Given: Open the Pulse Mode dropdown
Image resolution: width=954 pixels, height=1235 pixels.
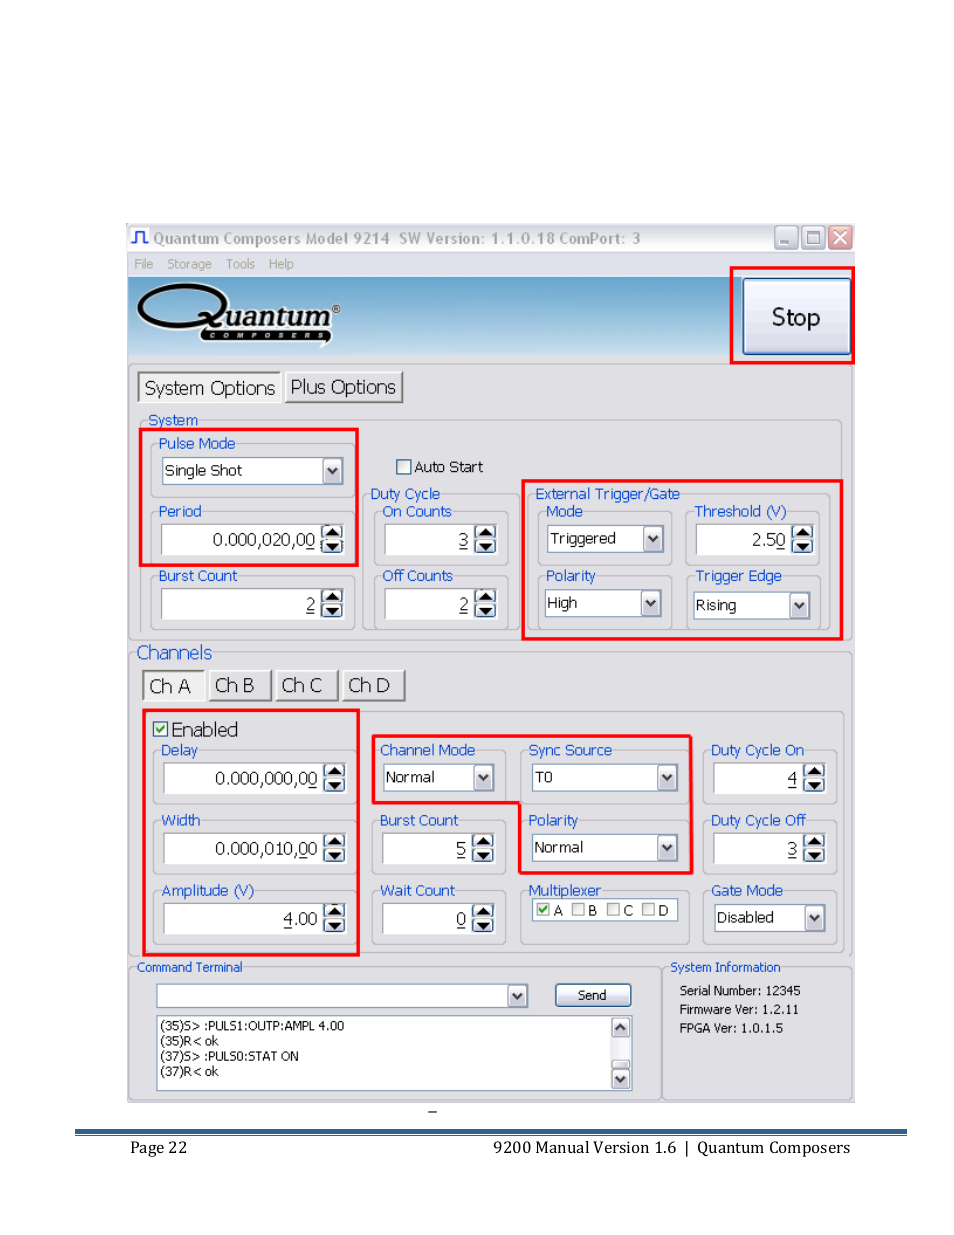Looking at the screenshot, I should [x=332, y=471].
